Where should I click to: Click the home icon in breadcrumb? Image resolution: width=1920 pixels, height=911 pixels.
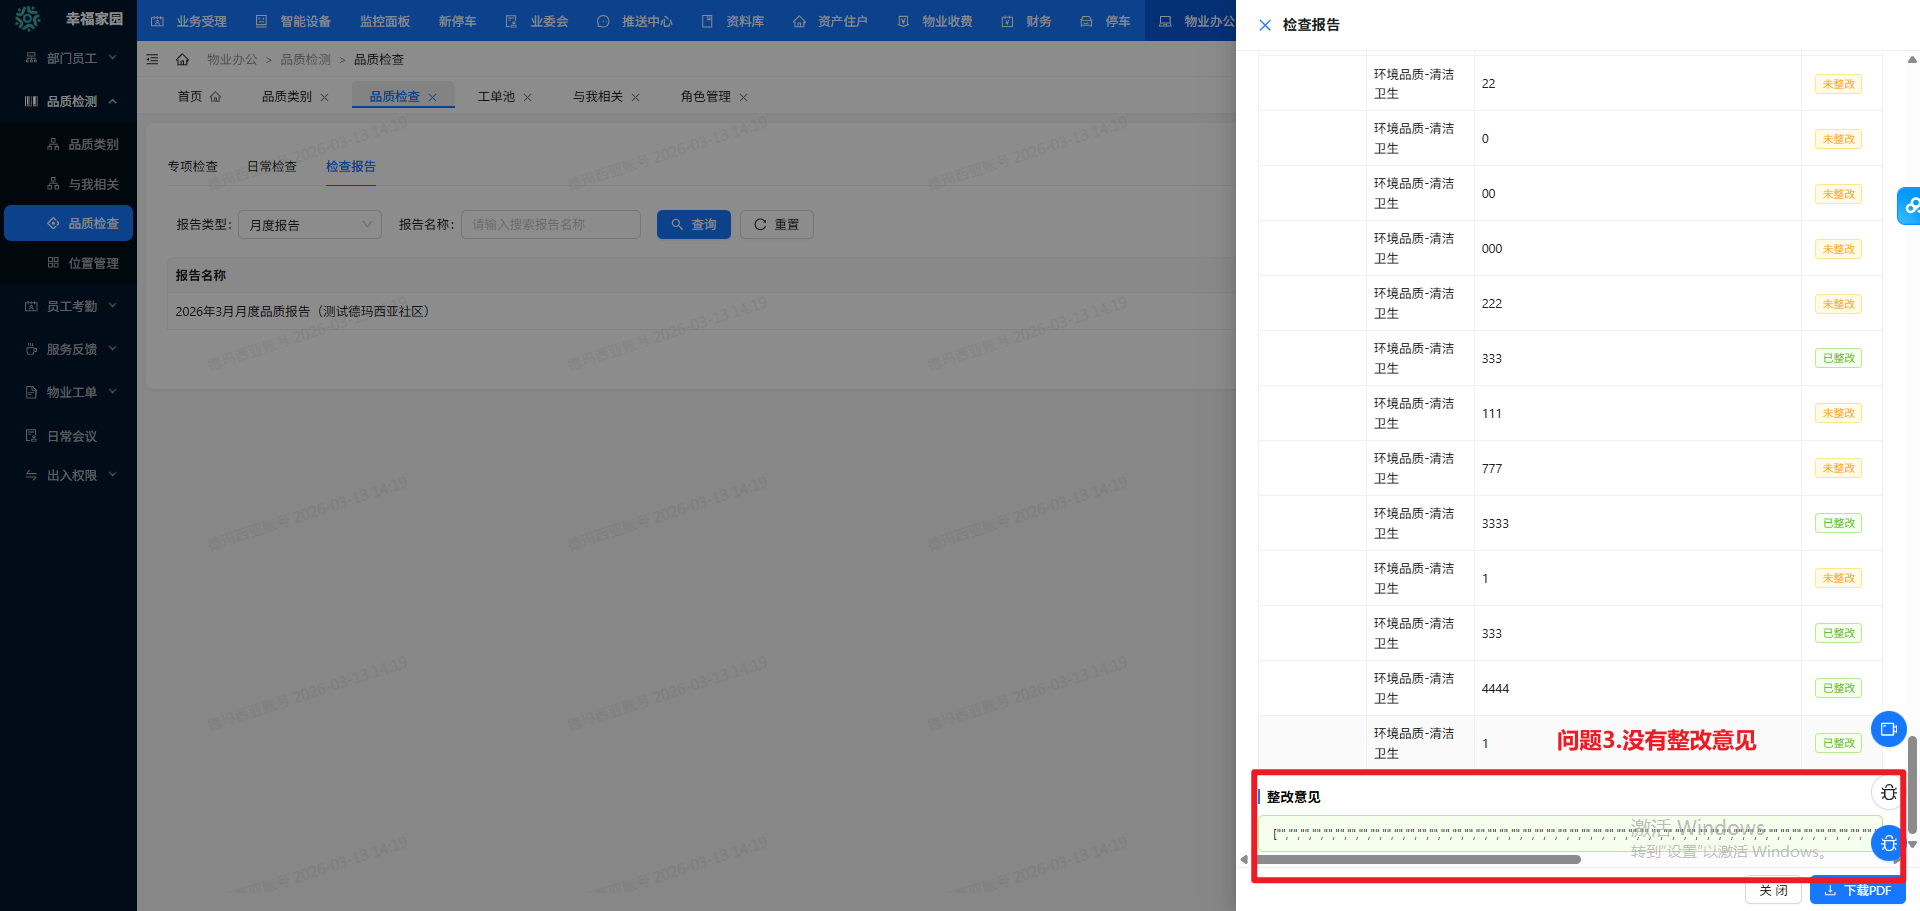(182, 60)
